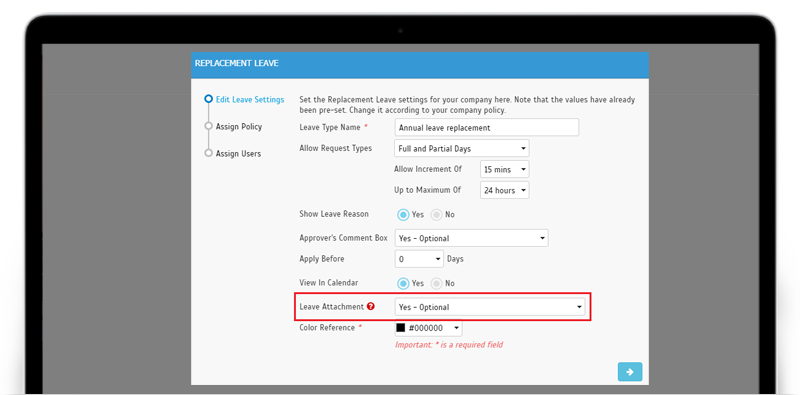Select Yes for View In Calendar
800x395 pixels.
(403, 283)
